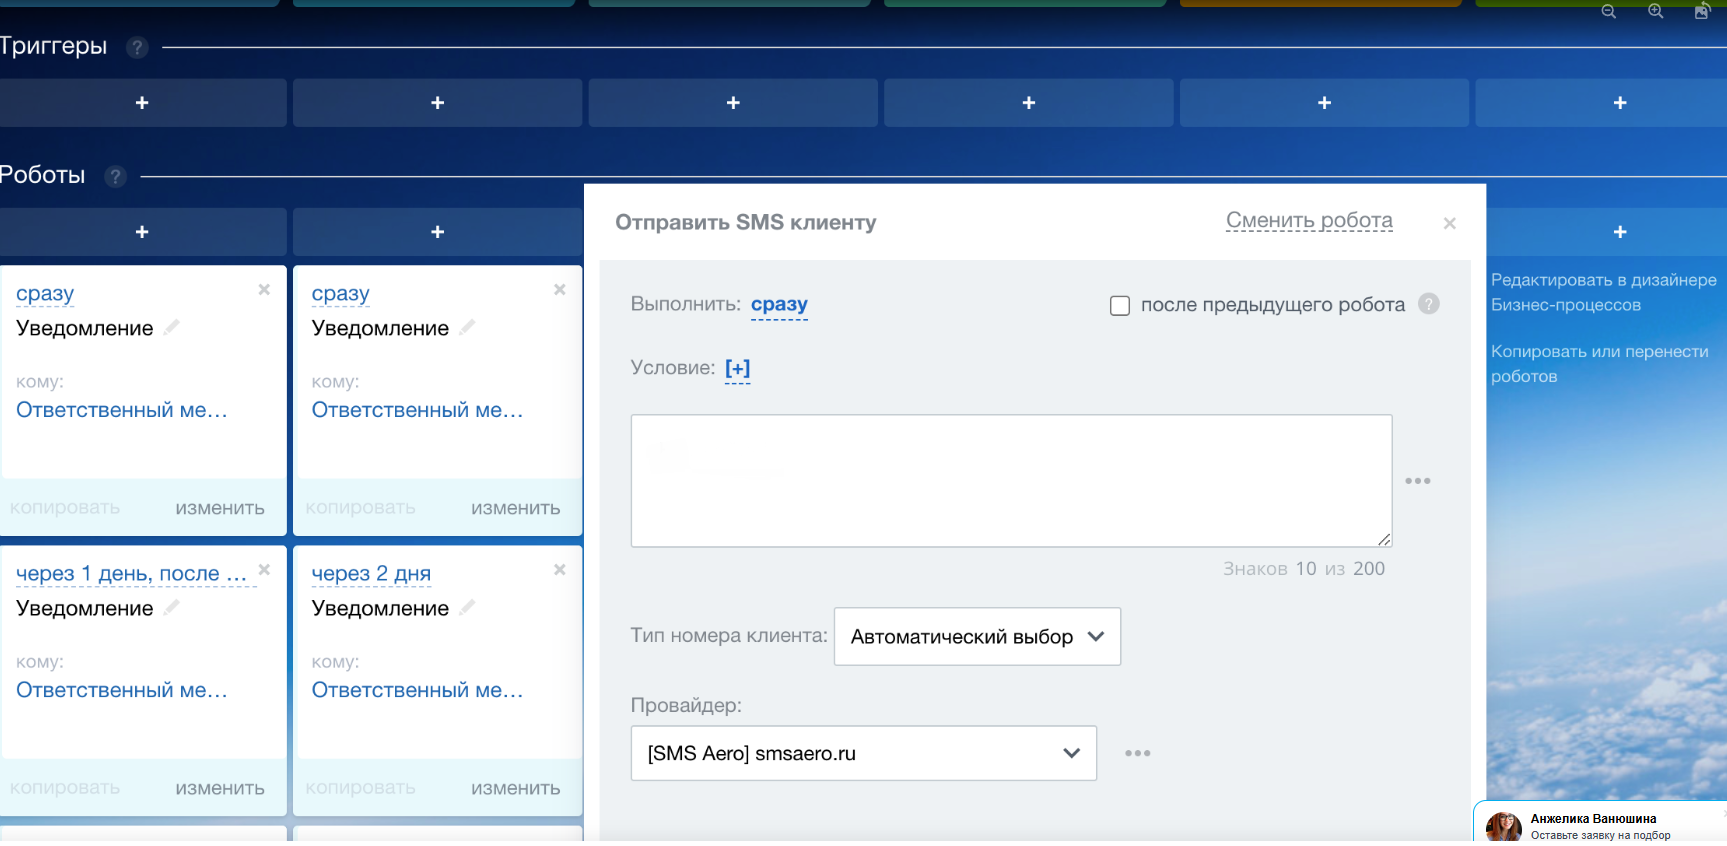Click копировать on the 'через 2 дня' robot
Screen dimensions: 1727x846
coord(360,788)
